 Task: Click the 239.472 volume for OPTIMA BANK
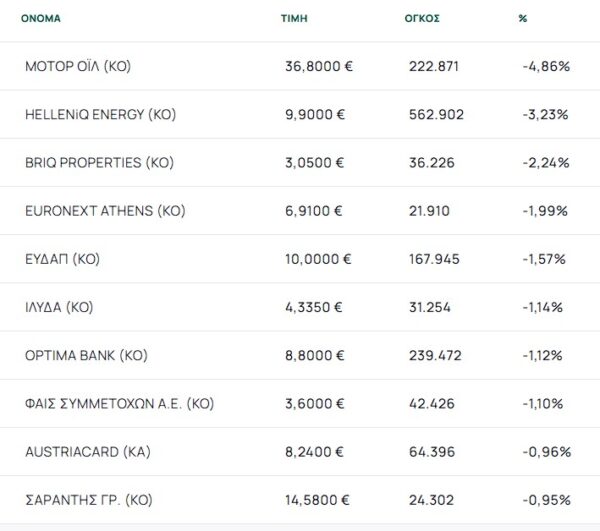[x=435, y=355]
